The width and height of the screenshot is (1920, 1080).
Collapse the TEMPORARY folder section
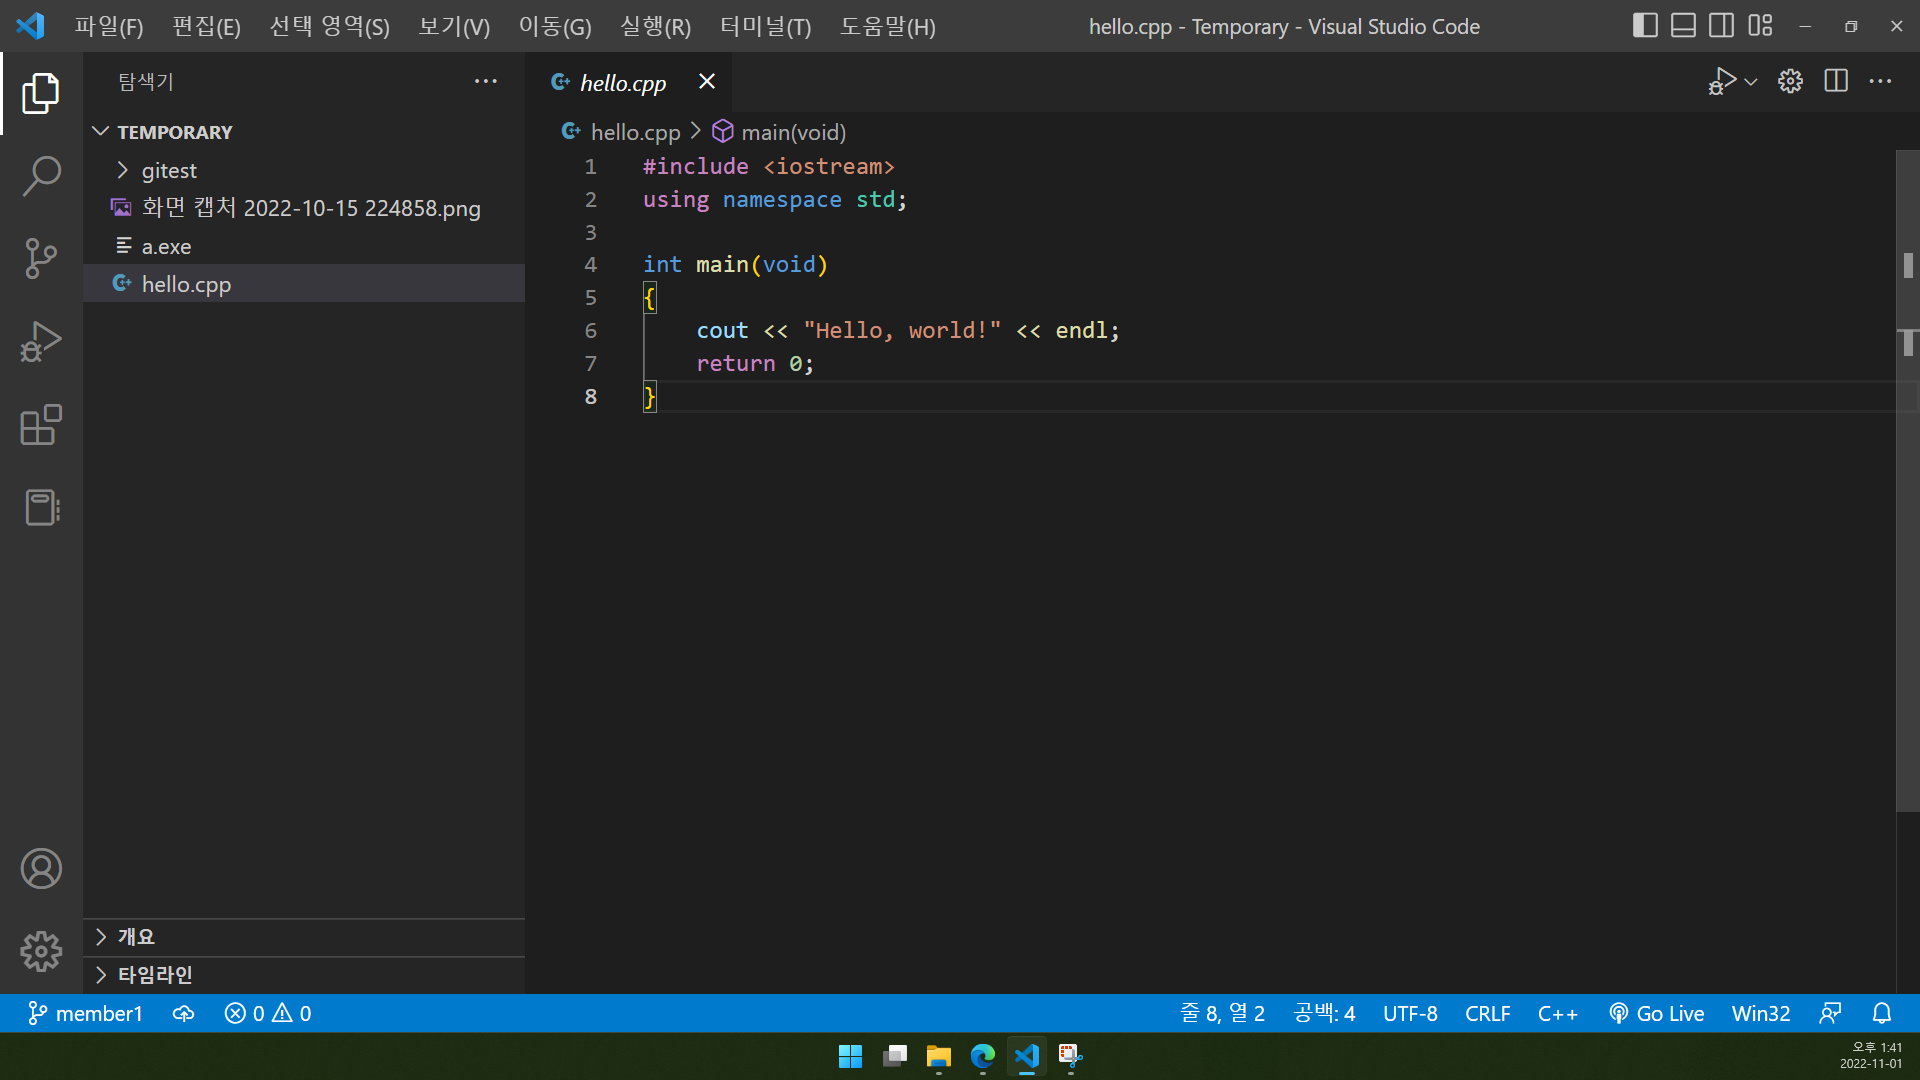pos(304,132)
